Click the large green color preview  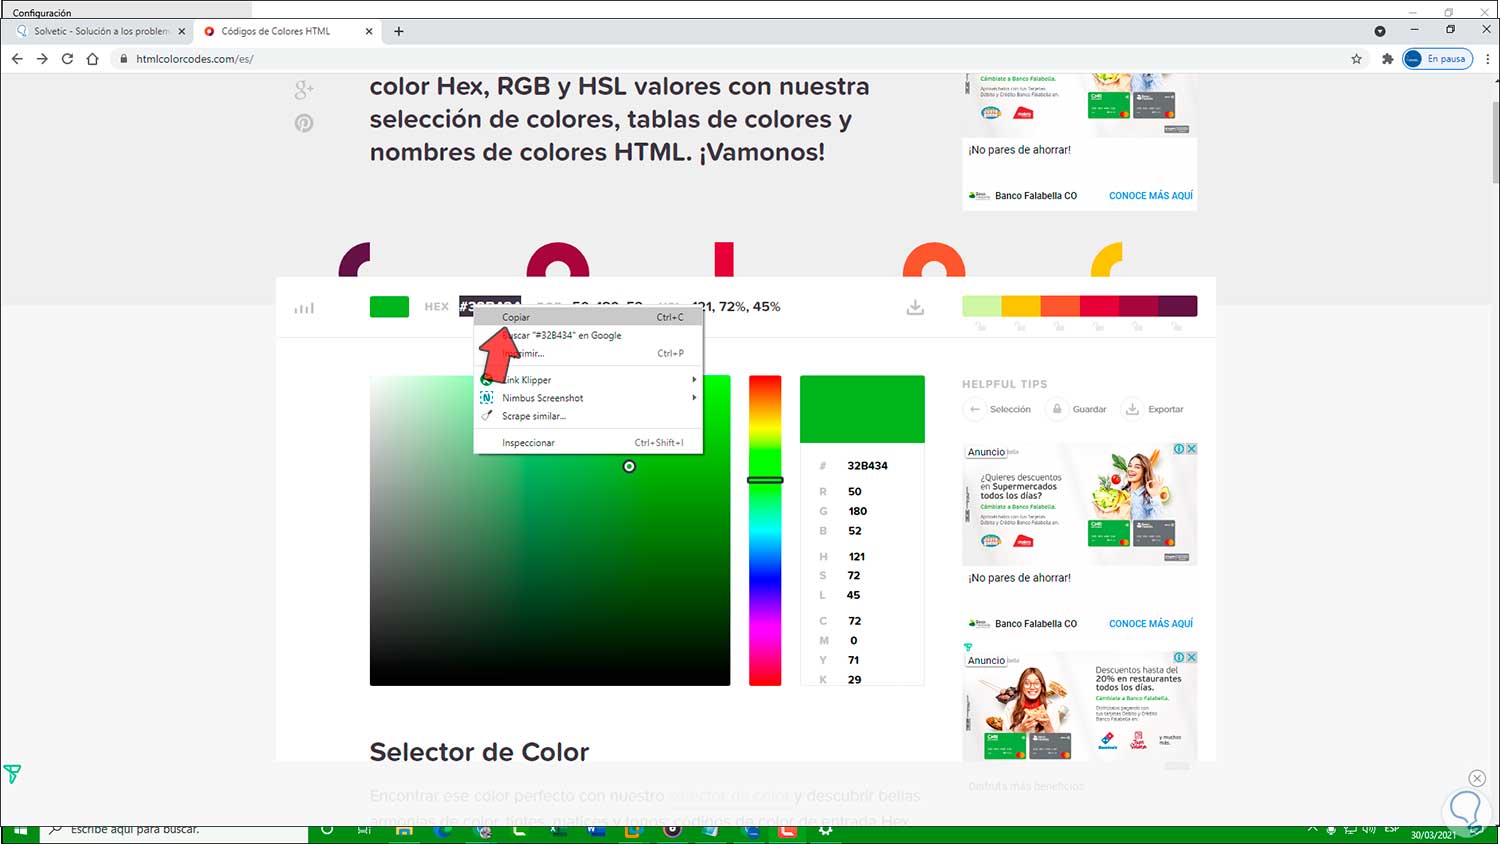(x=862, y=409)
